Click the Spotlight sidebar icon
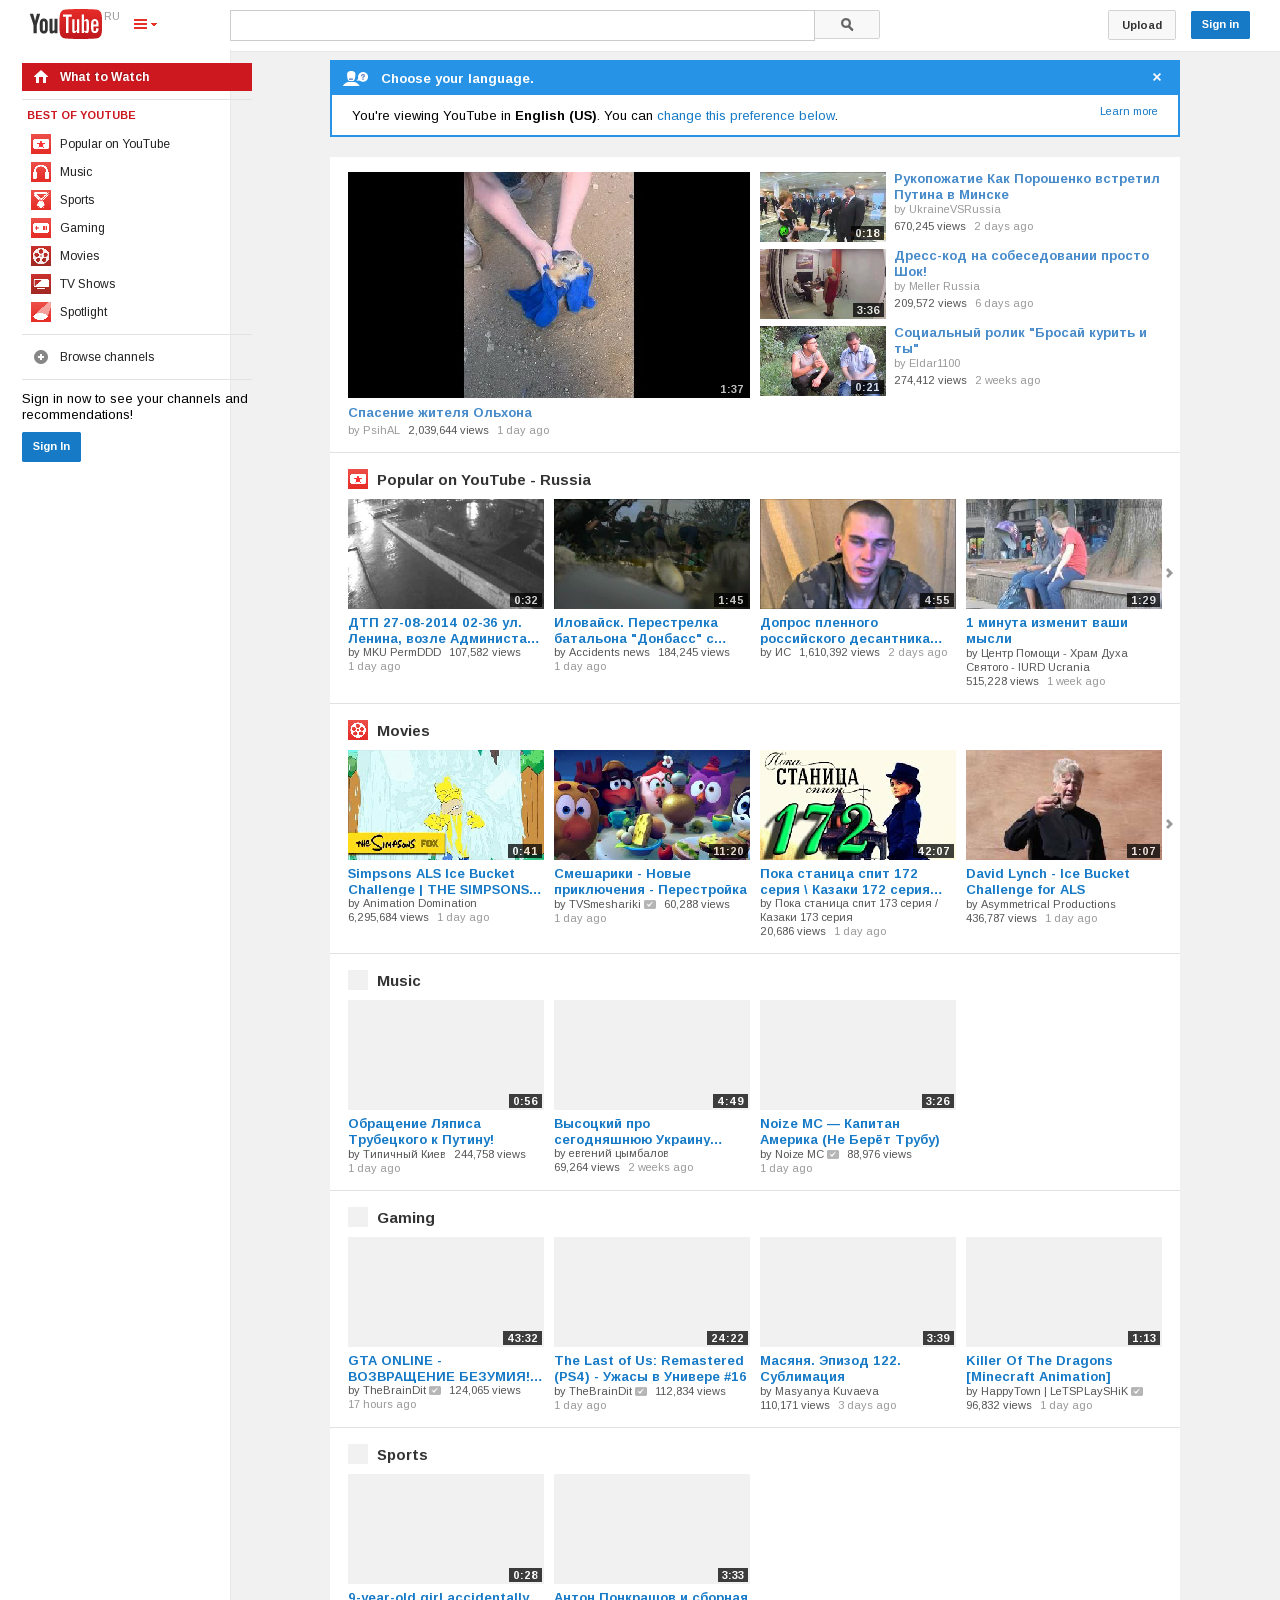1280x1600 pixels. tap(41, 312)
